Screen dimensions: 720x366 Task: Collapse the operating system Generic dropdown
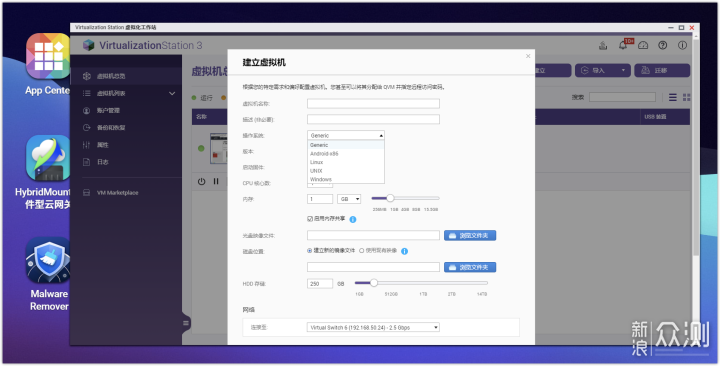pos(346,135)
